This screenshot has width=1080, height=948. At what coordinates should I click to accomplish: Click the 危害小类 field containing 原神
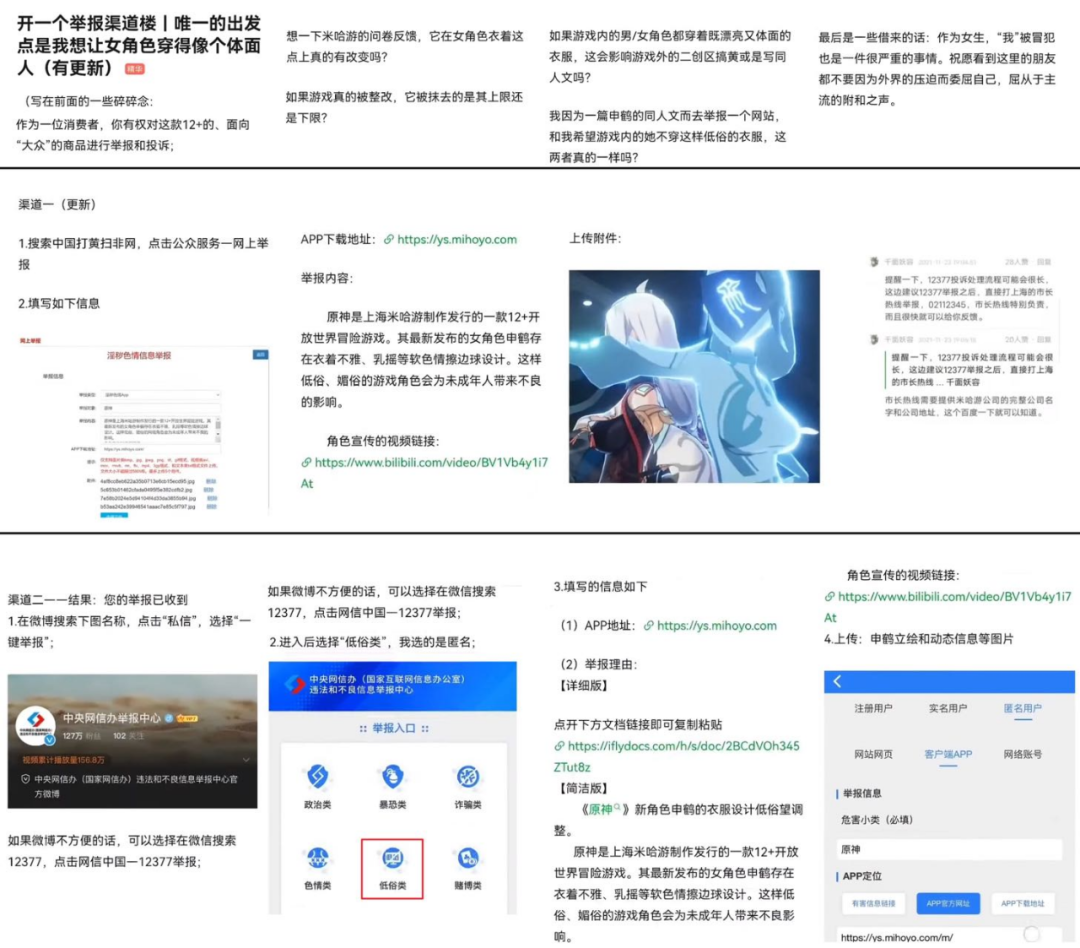[949, 849]
